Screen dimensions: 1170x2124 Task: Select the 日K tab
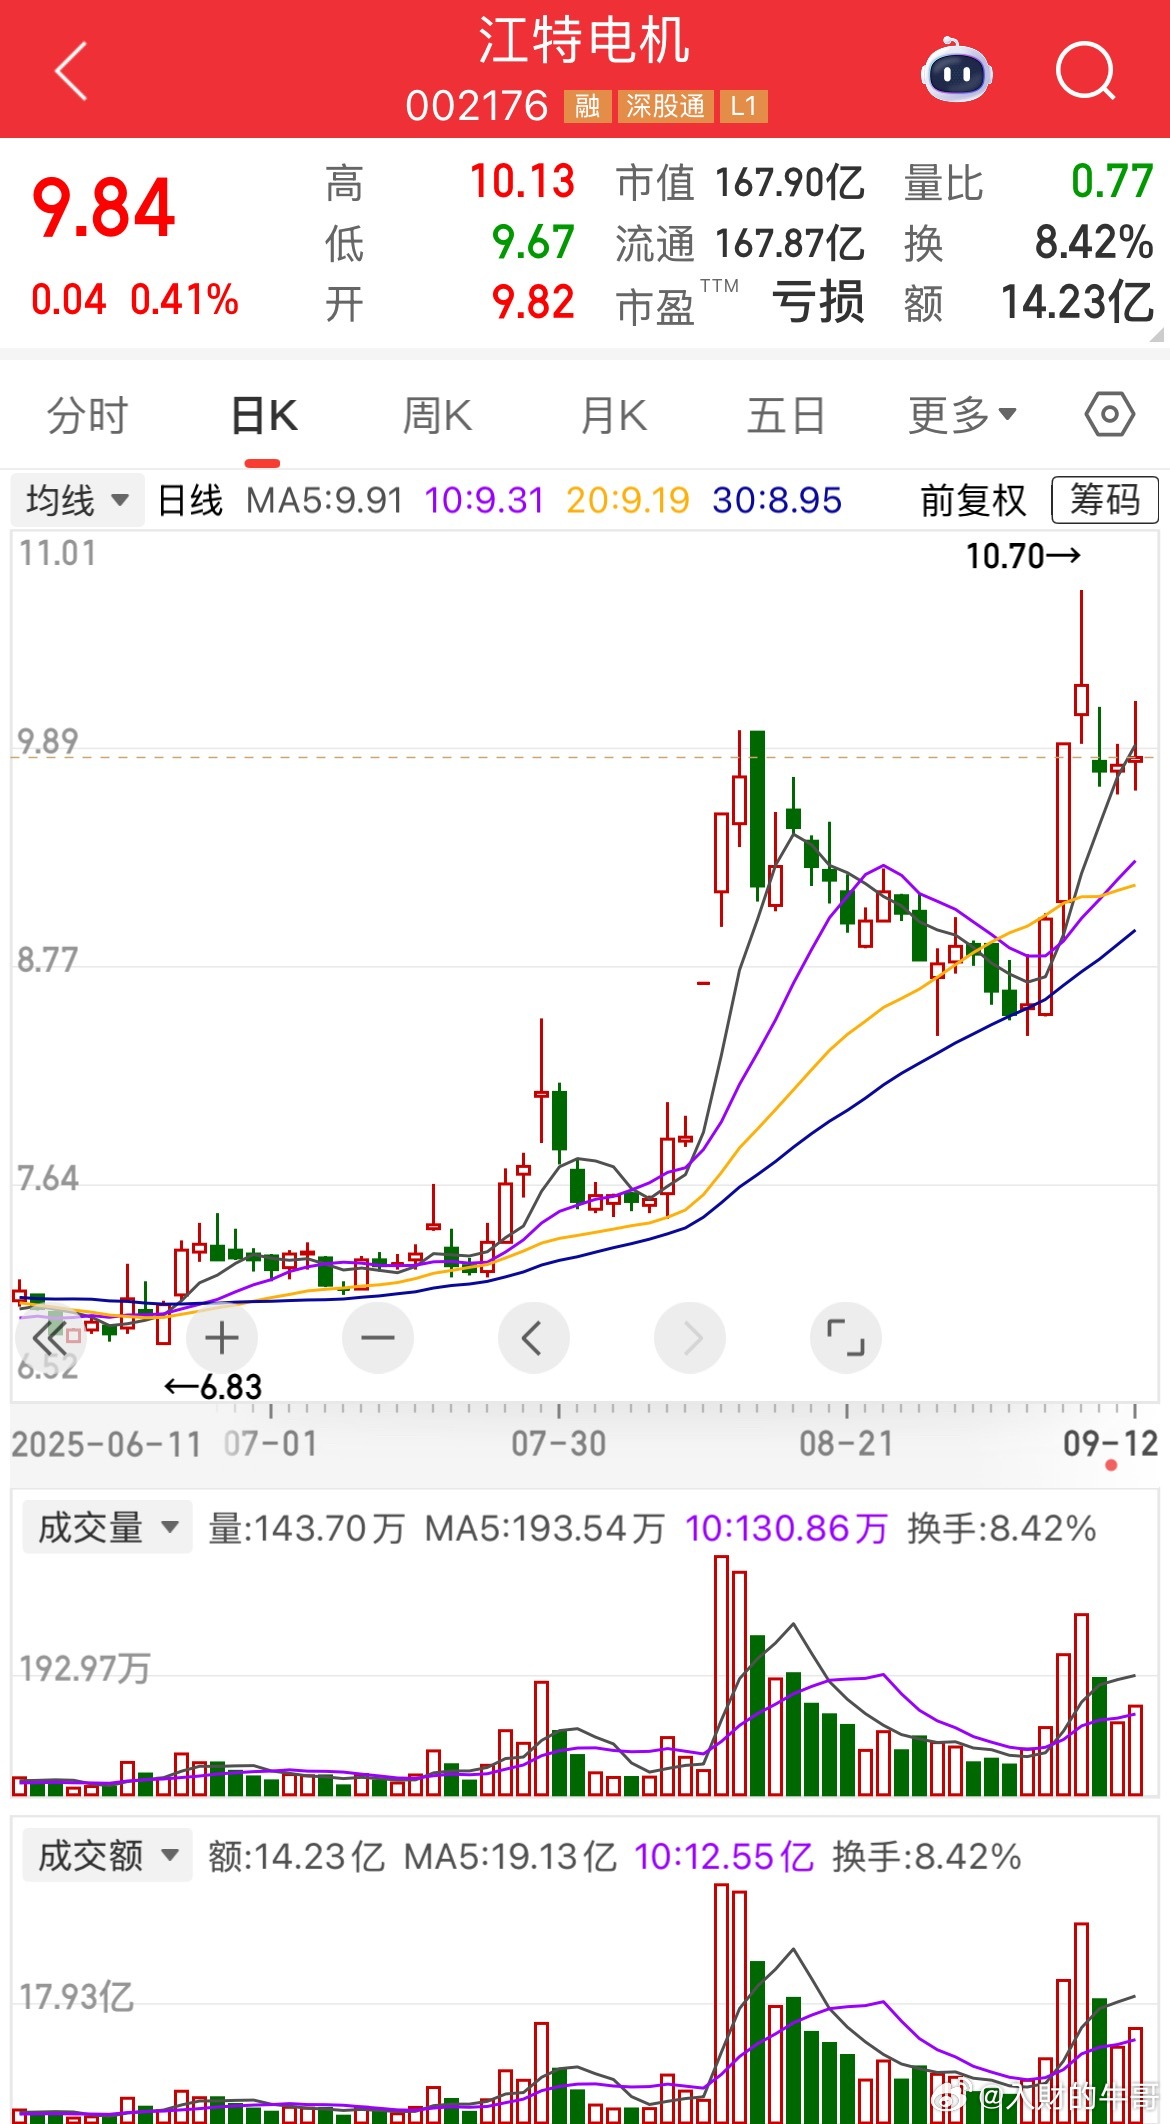coord(264,415)
